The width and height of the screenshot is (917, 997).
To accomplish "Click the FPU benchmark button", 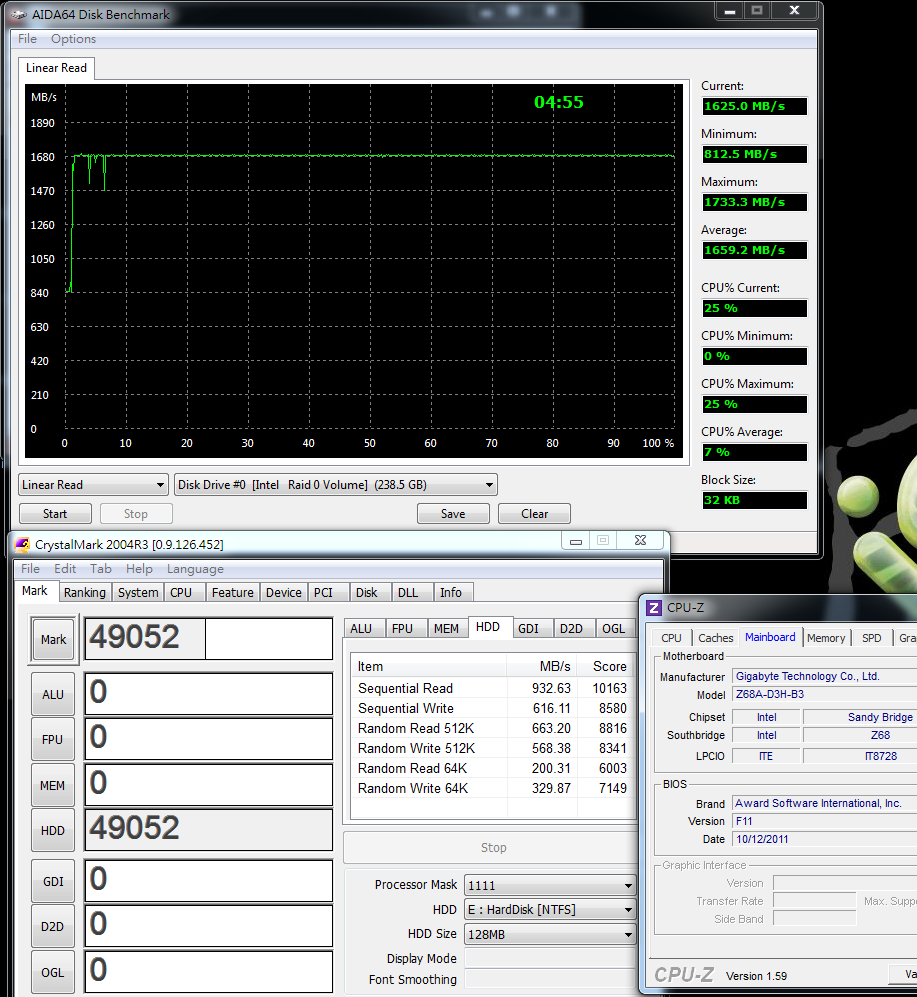I will point(53,739).
